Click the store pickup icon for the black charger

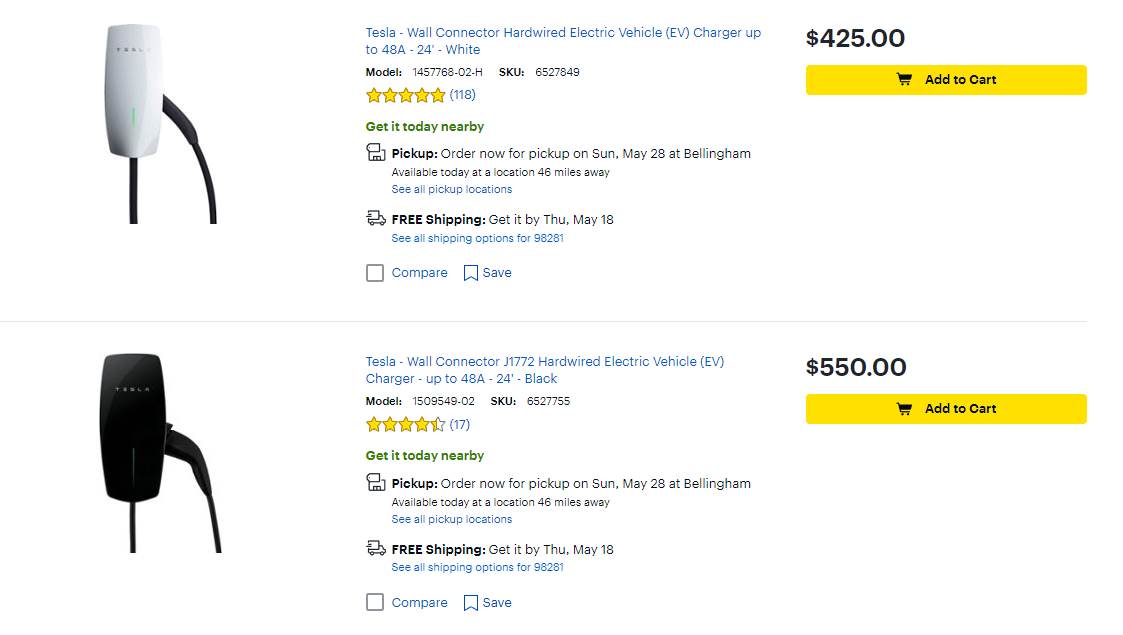pyautogui.click(x=376, y=482)
